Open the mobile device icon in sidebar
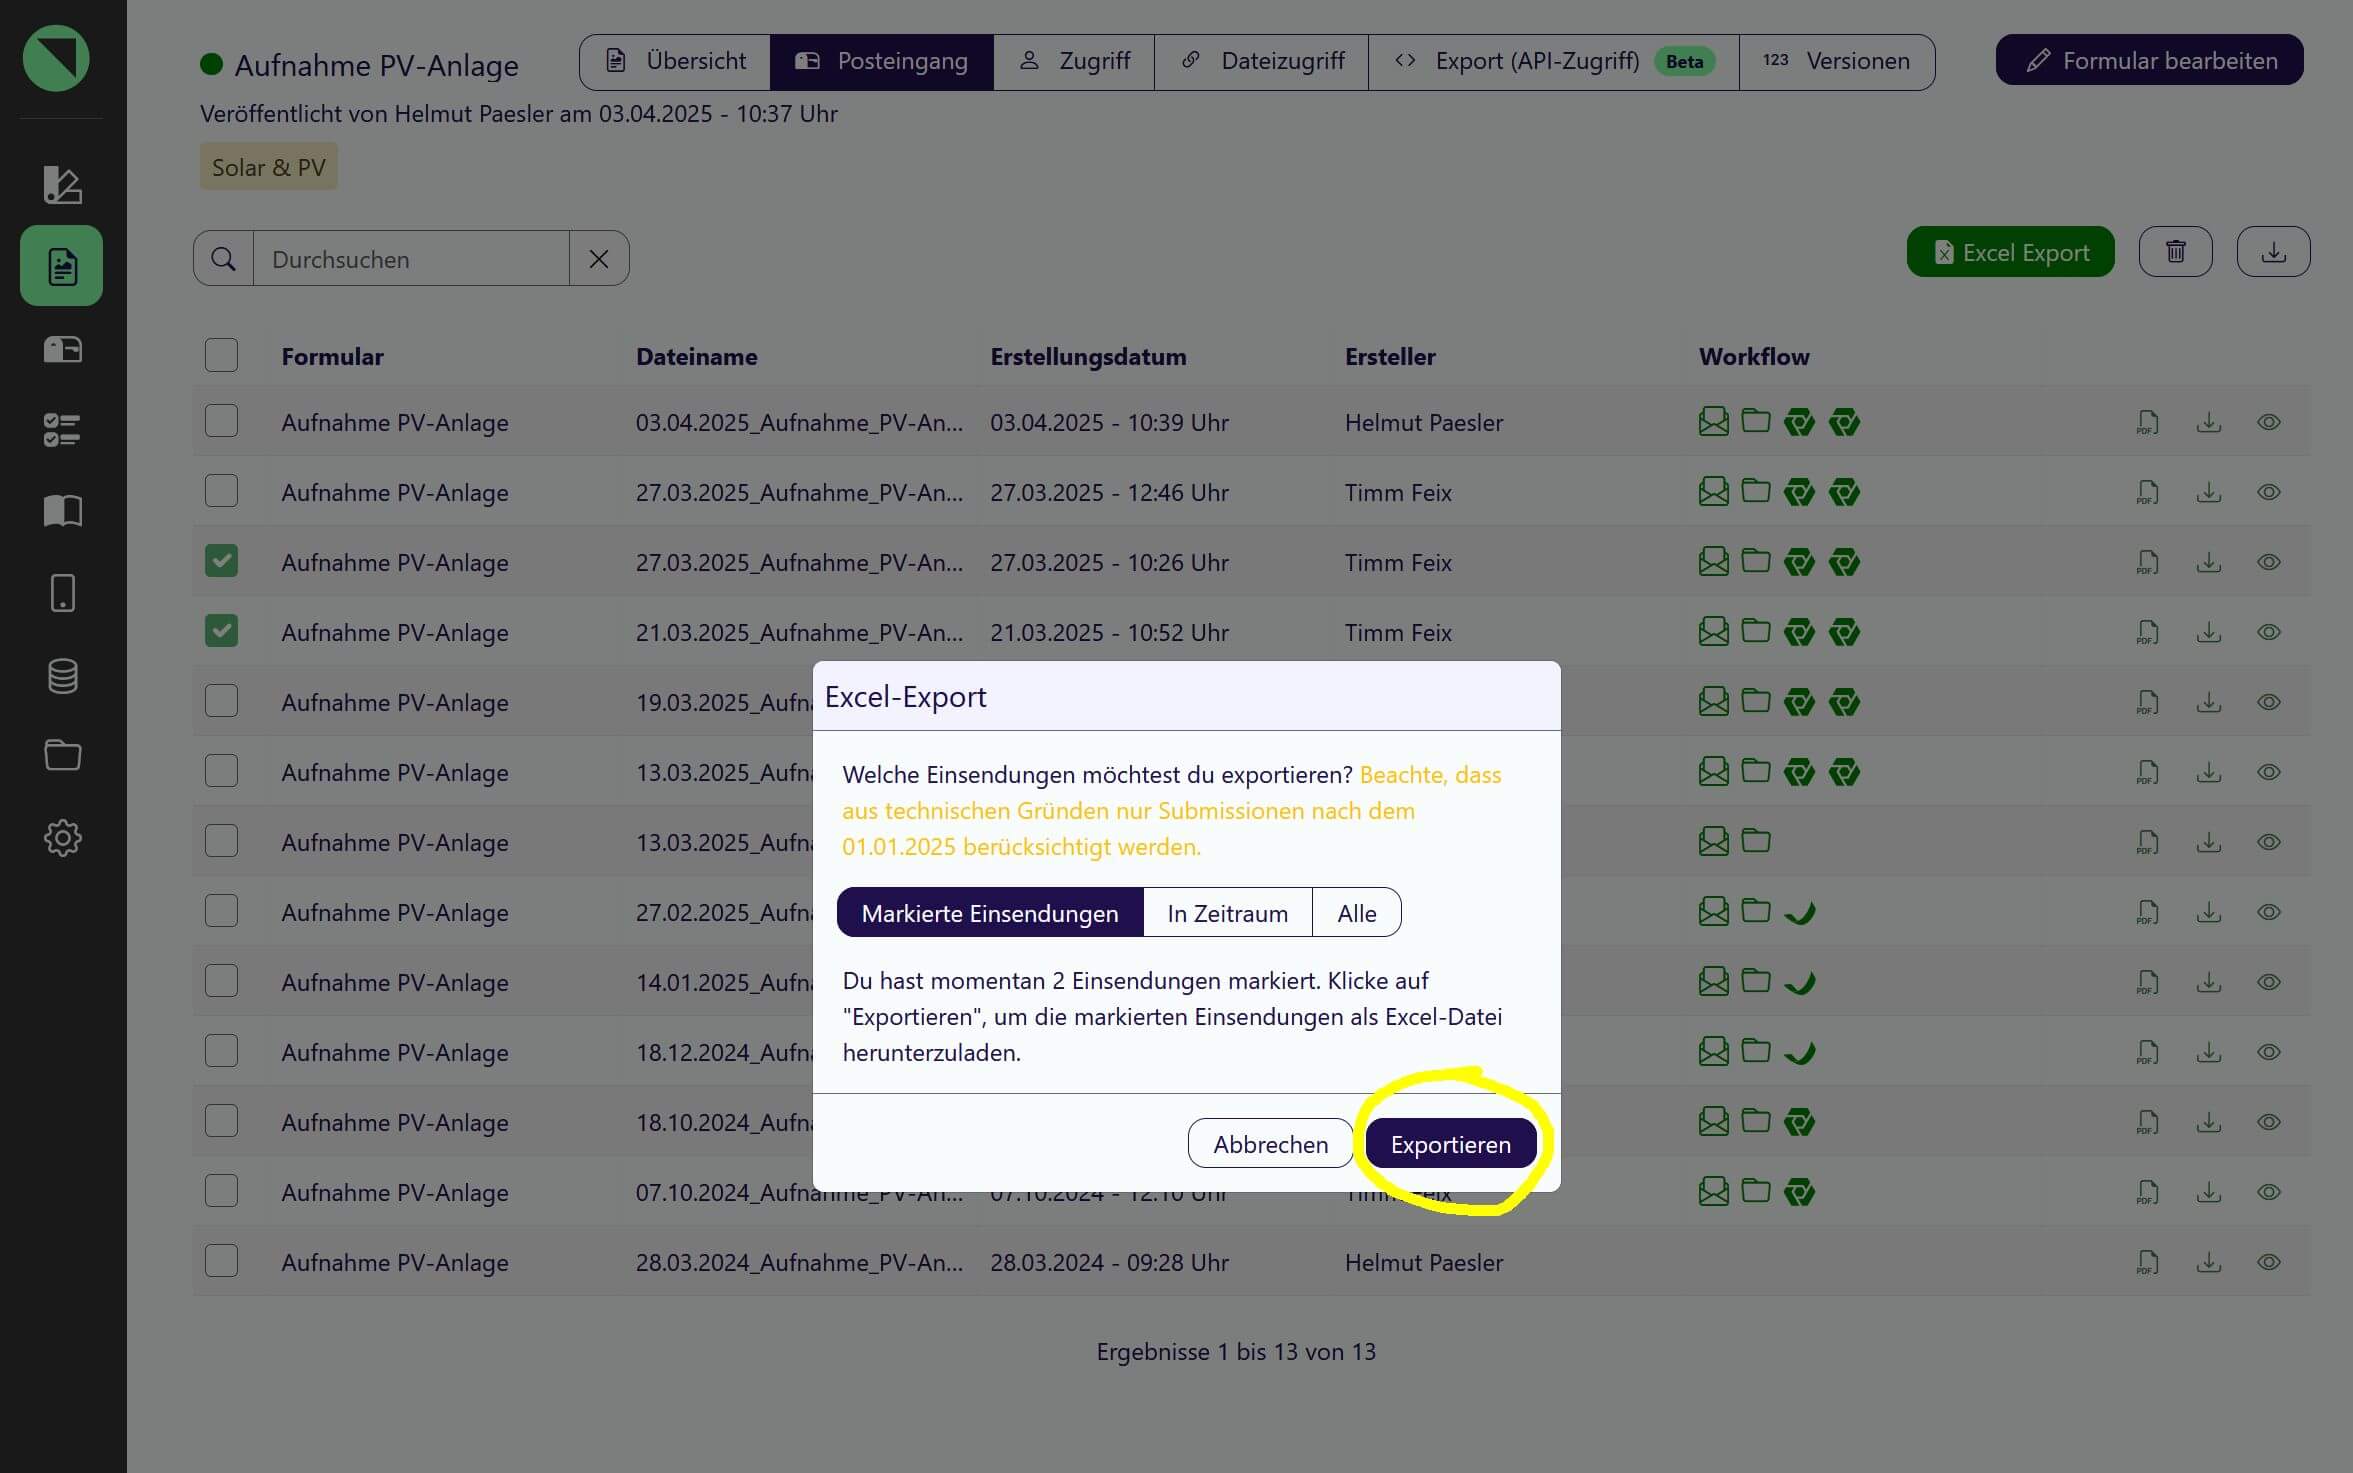The image size is (2353, 1473). click(62, 593)
